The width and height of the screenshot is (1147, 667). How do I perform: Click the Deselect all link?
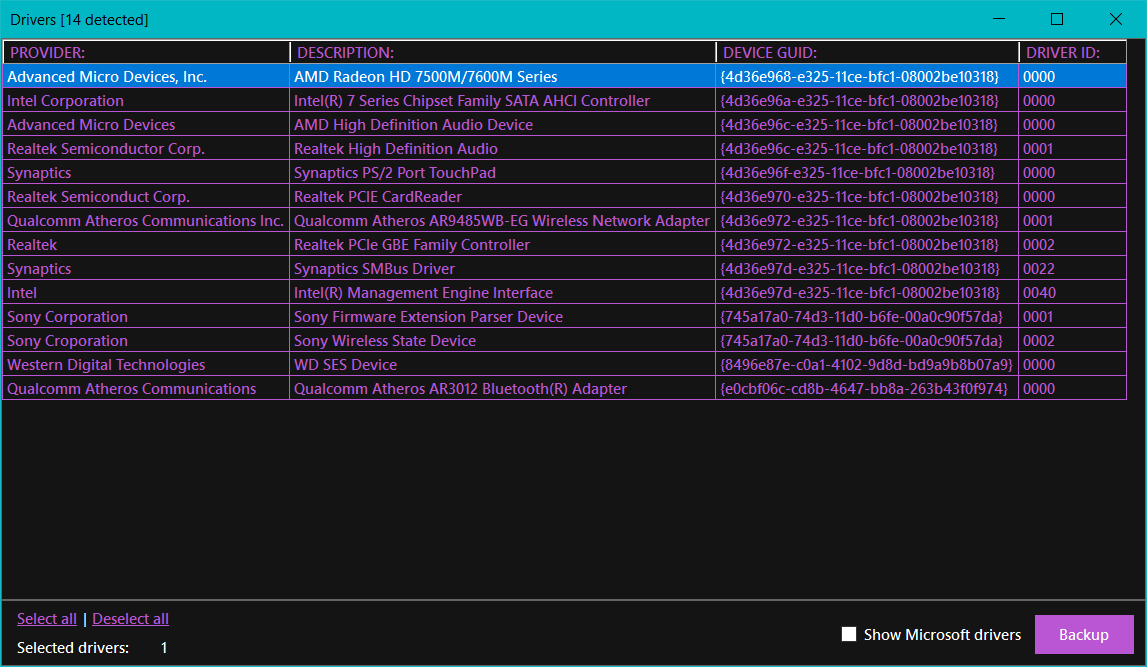pyautogui.click(x=130, y=619)
